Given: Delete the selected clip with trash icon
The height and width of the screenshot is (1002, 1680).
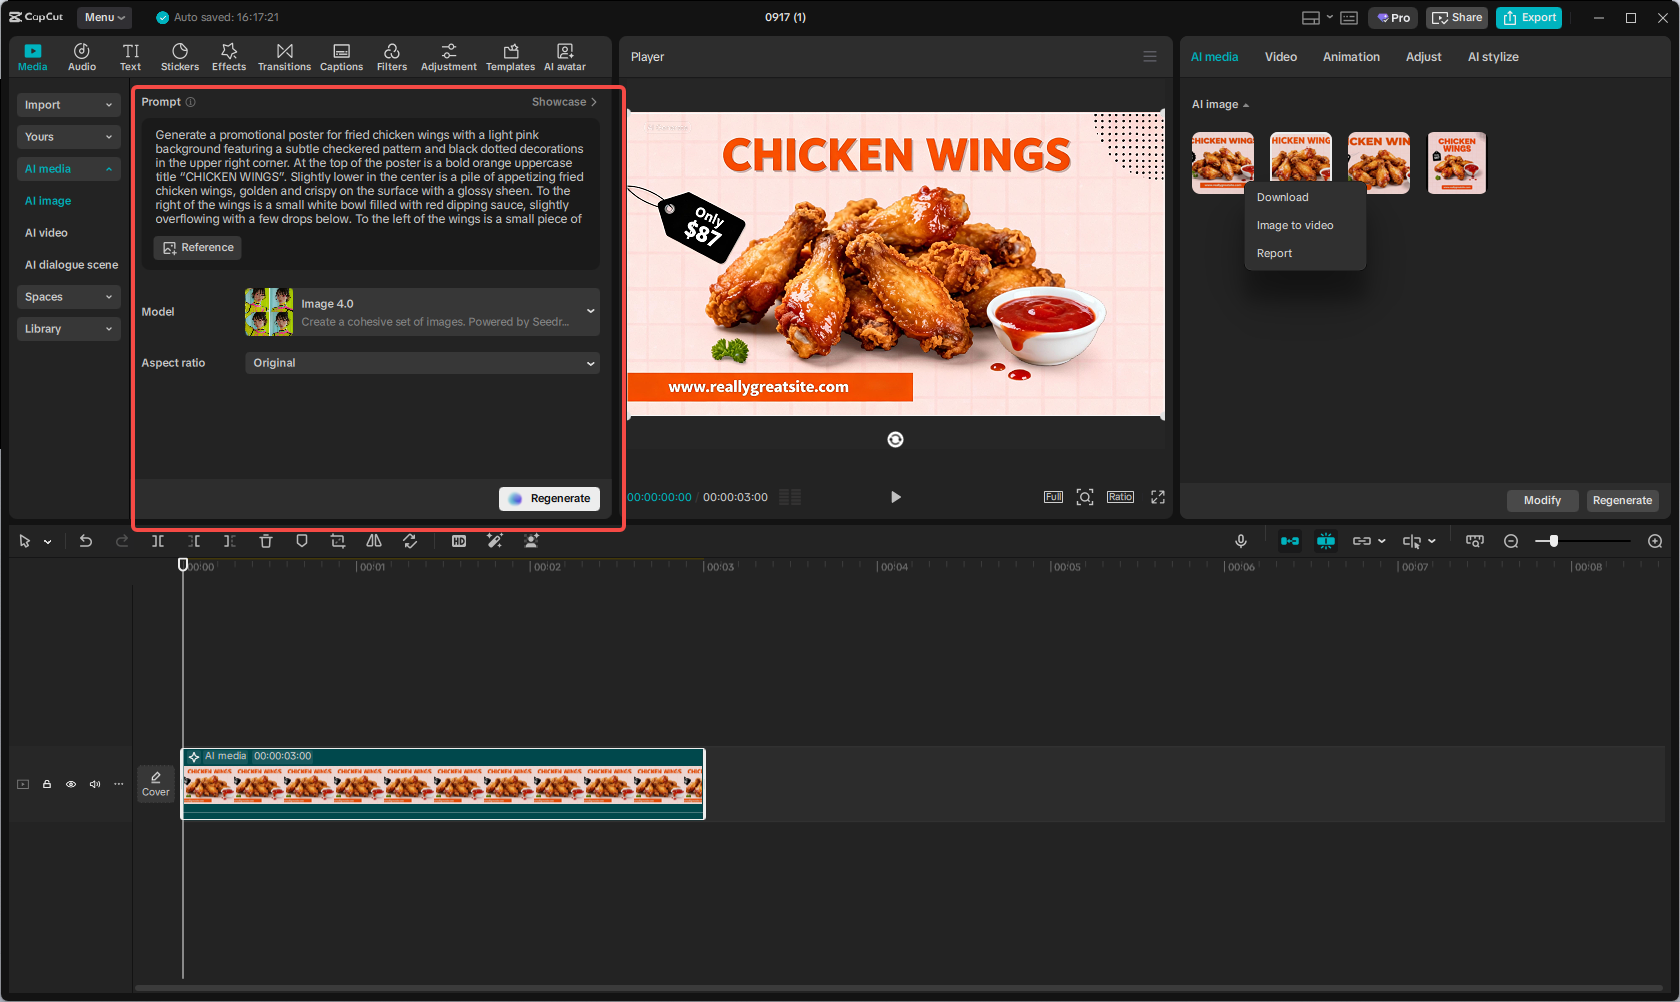Looking at the screenshot, I should point(266,541).
